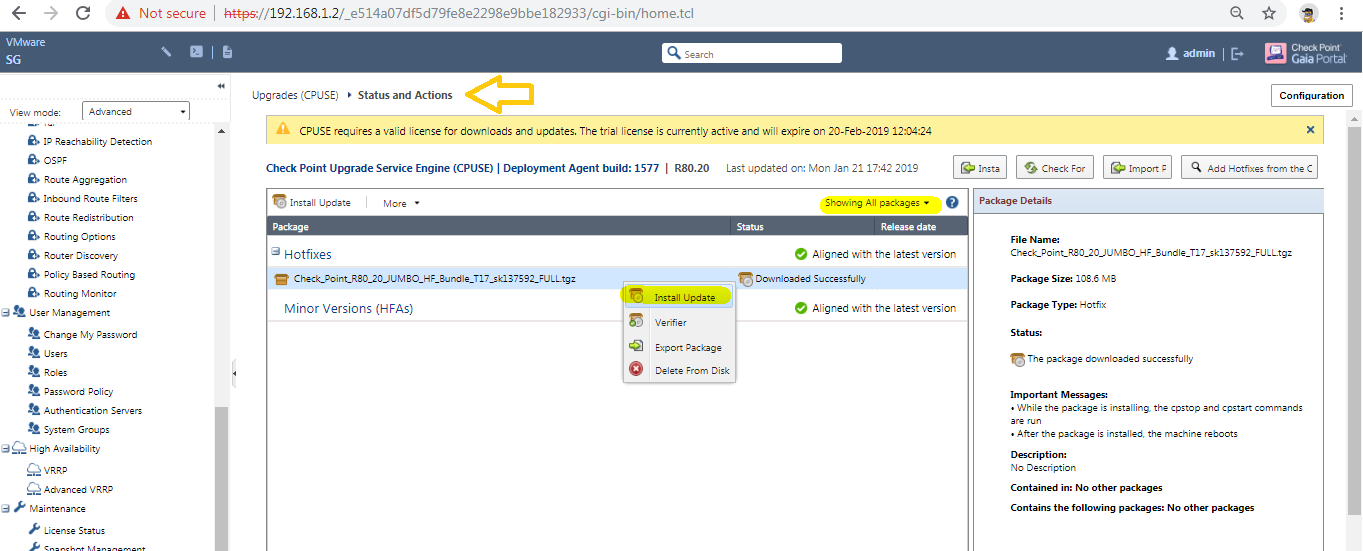Open VRRP in navigation tree

[x=56, y=470]
